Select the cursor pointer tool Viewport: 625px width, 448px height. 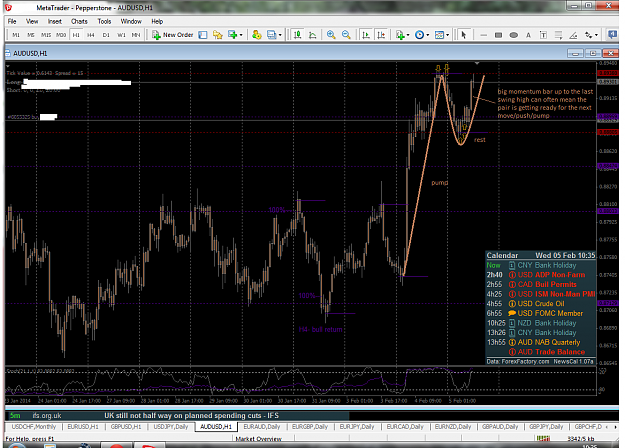pos(463,35)
